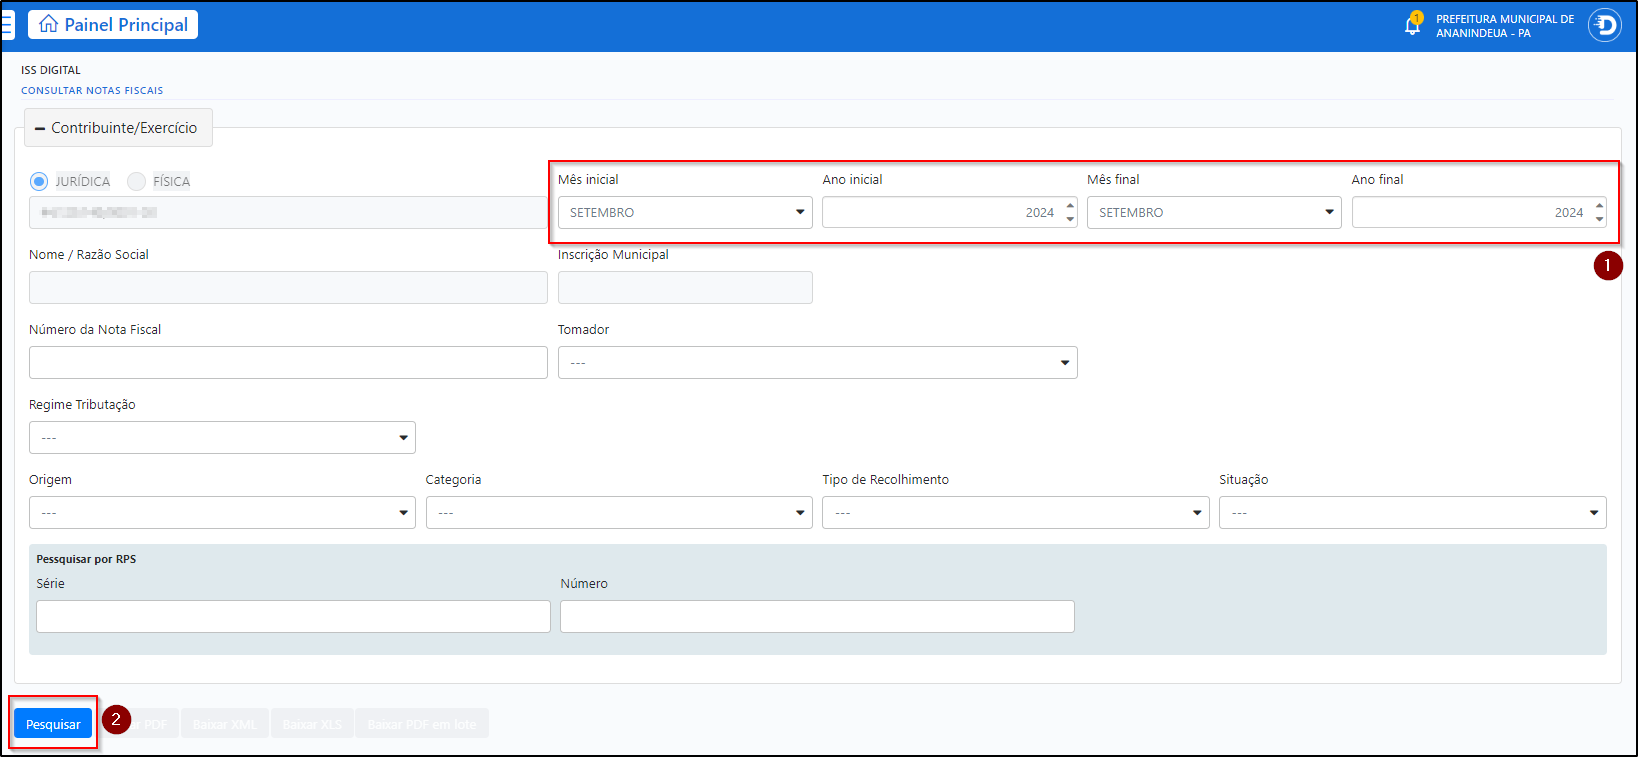This screenshot has height=757, width=1638.
Task: Click the user profile D avatar icon
Action: tap(1604, 25)
